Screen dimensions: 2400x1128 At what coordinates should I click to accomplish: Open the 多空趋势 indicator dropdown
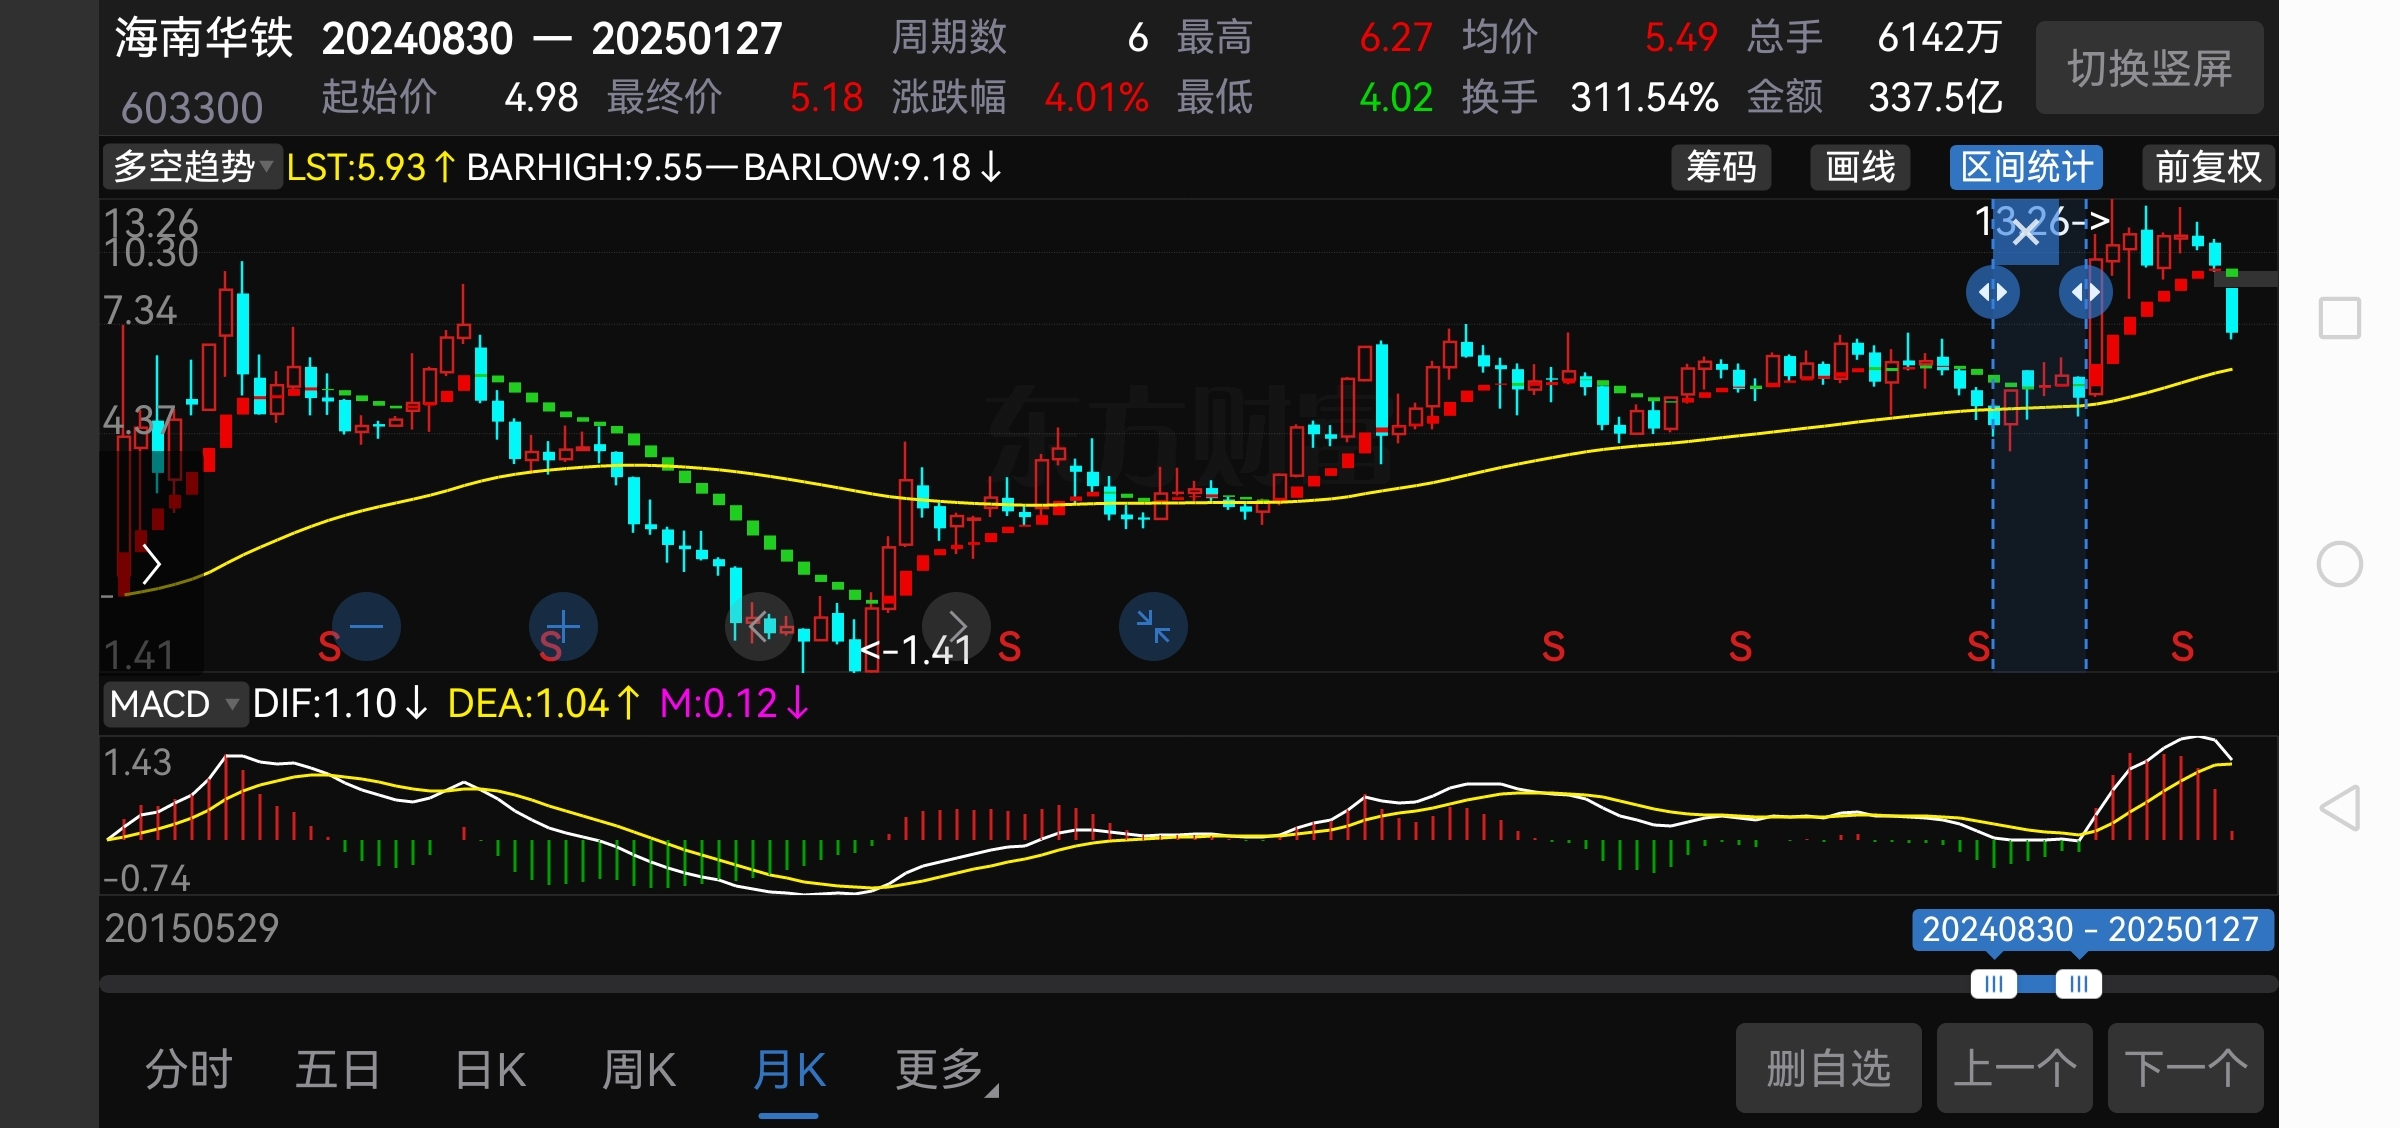pyautogui.click(x=192, y=167)
